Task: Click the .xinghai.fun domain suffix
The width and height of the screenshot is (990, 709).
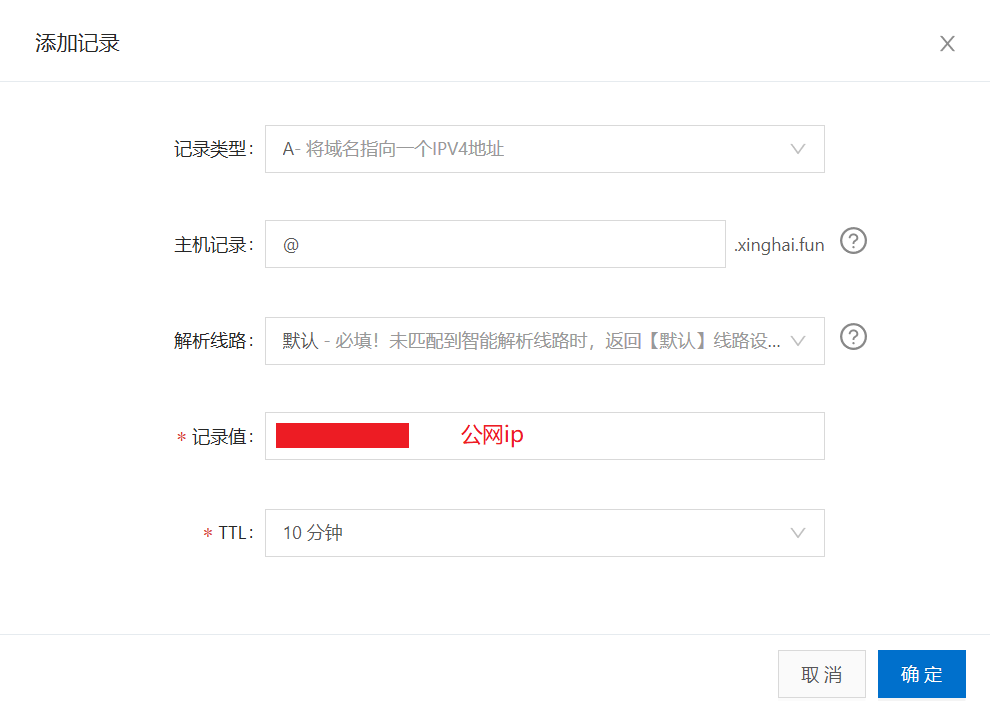Action: (779, 244)
